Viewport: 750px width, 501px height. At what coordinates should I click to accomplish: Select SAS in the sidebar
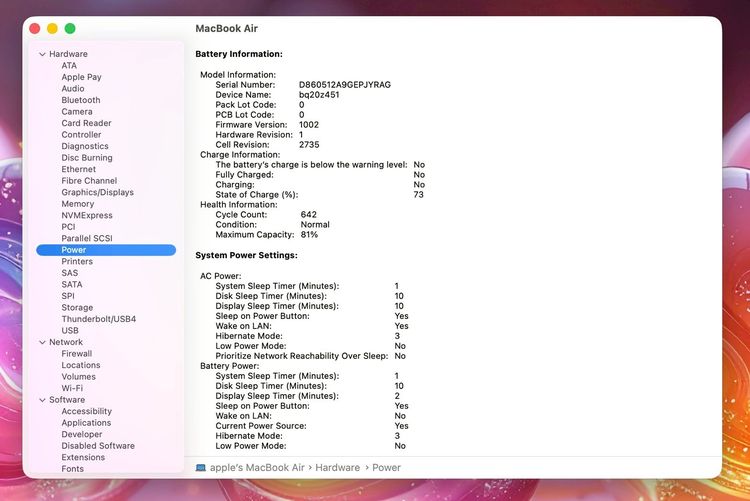(69, 273)
